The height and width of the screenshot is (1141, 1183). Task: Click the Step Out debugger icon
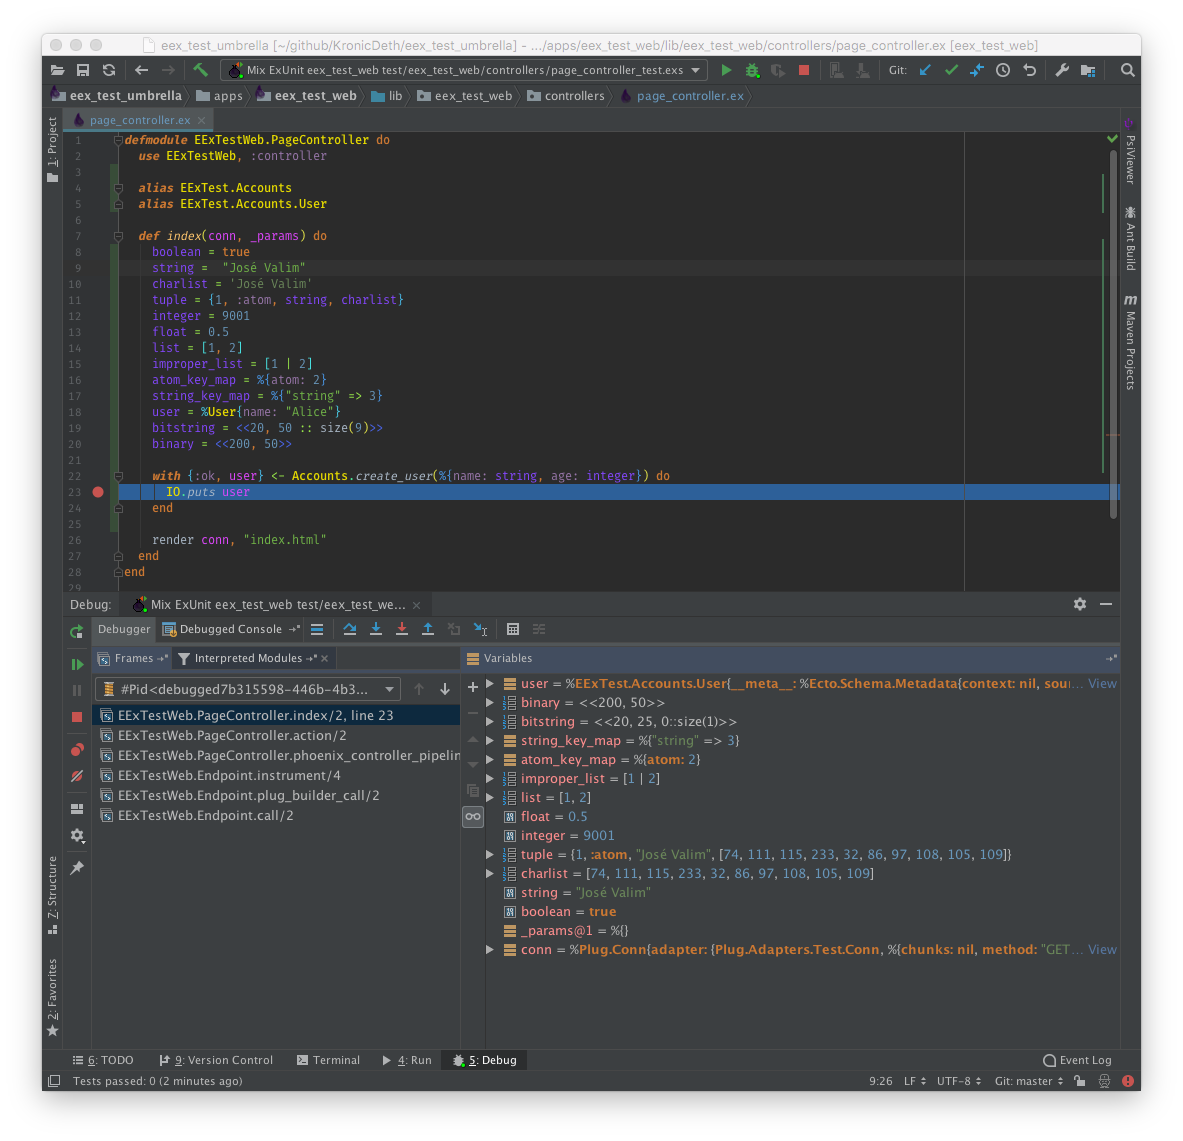click(428, 629)
